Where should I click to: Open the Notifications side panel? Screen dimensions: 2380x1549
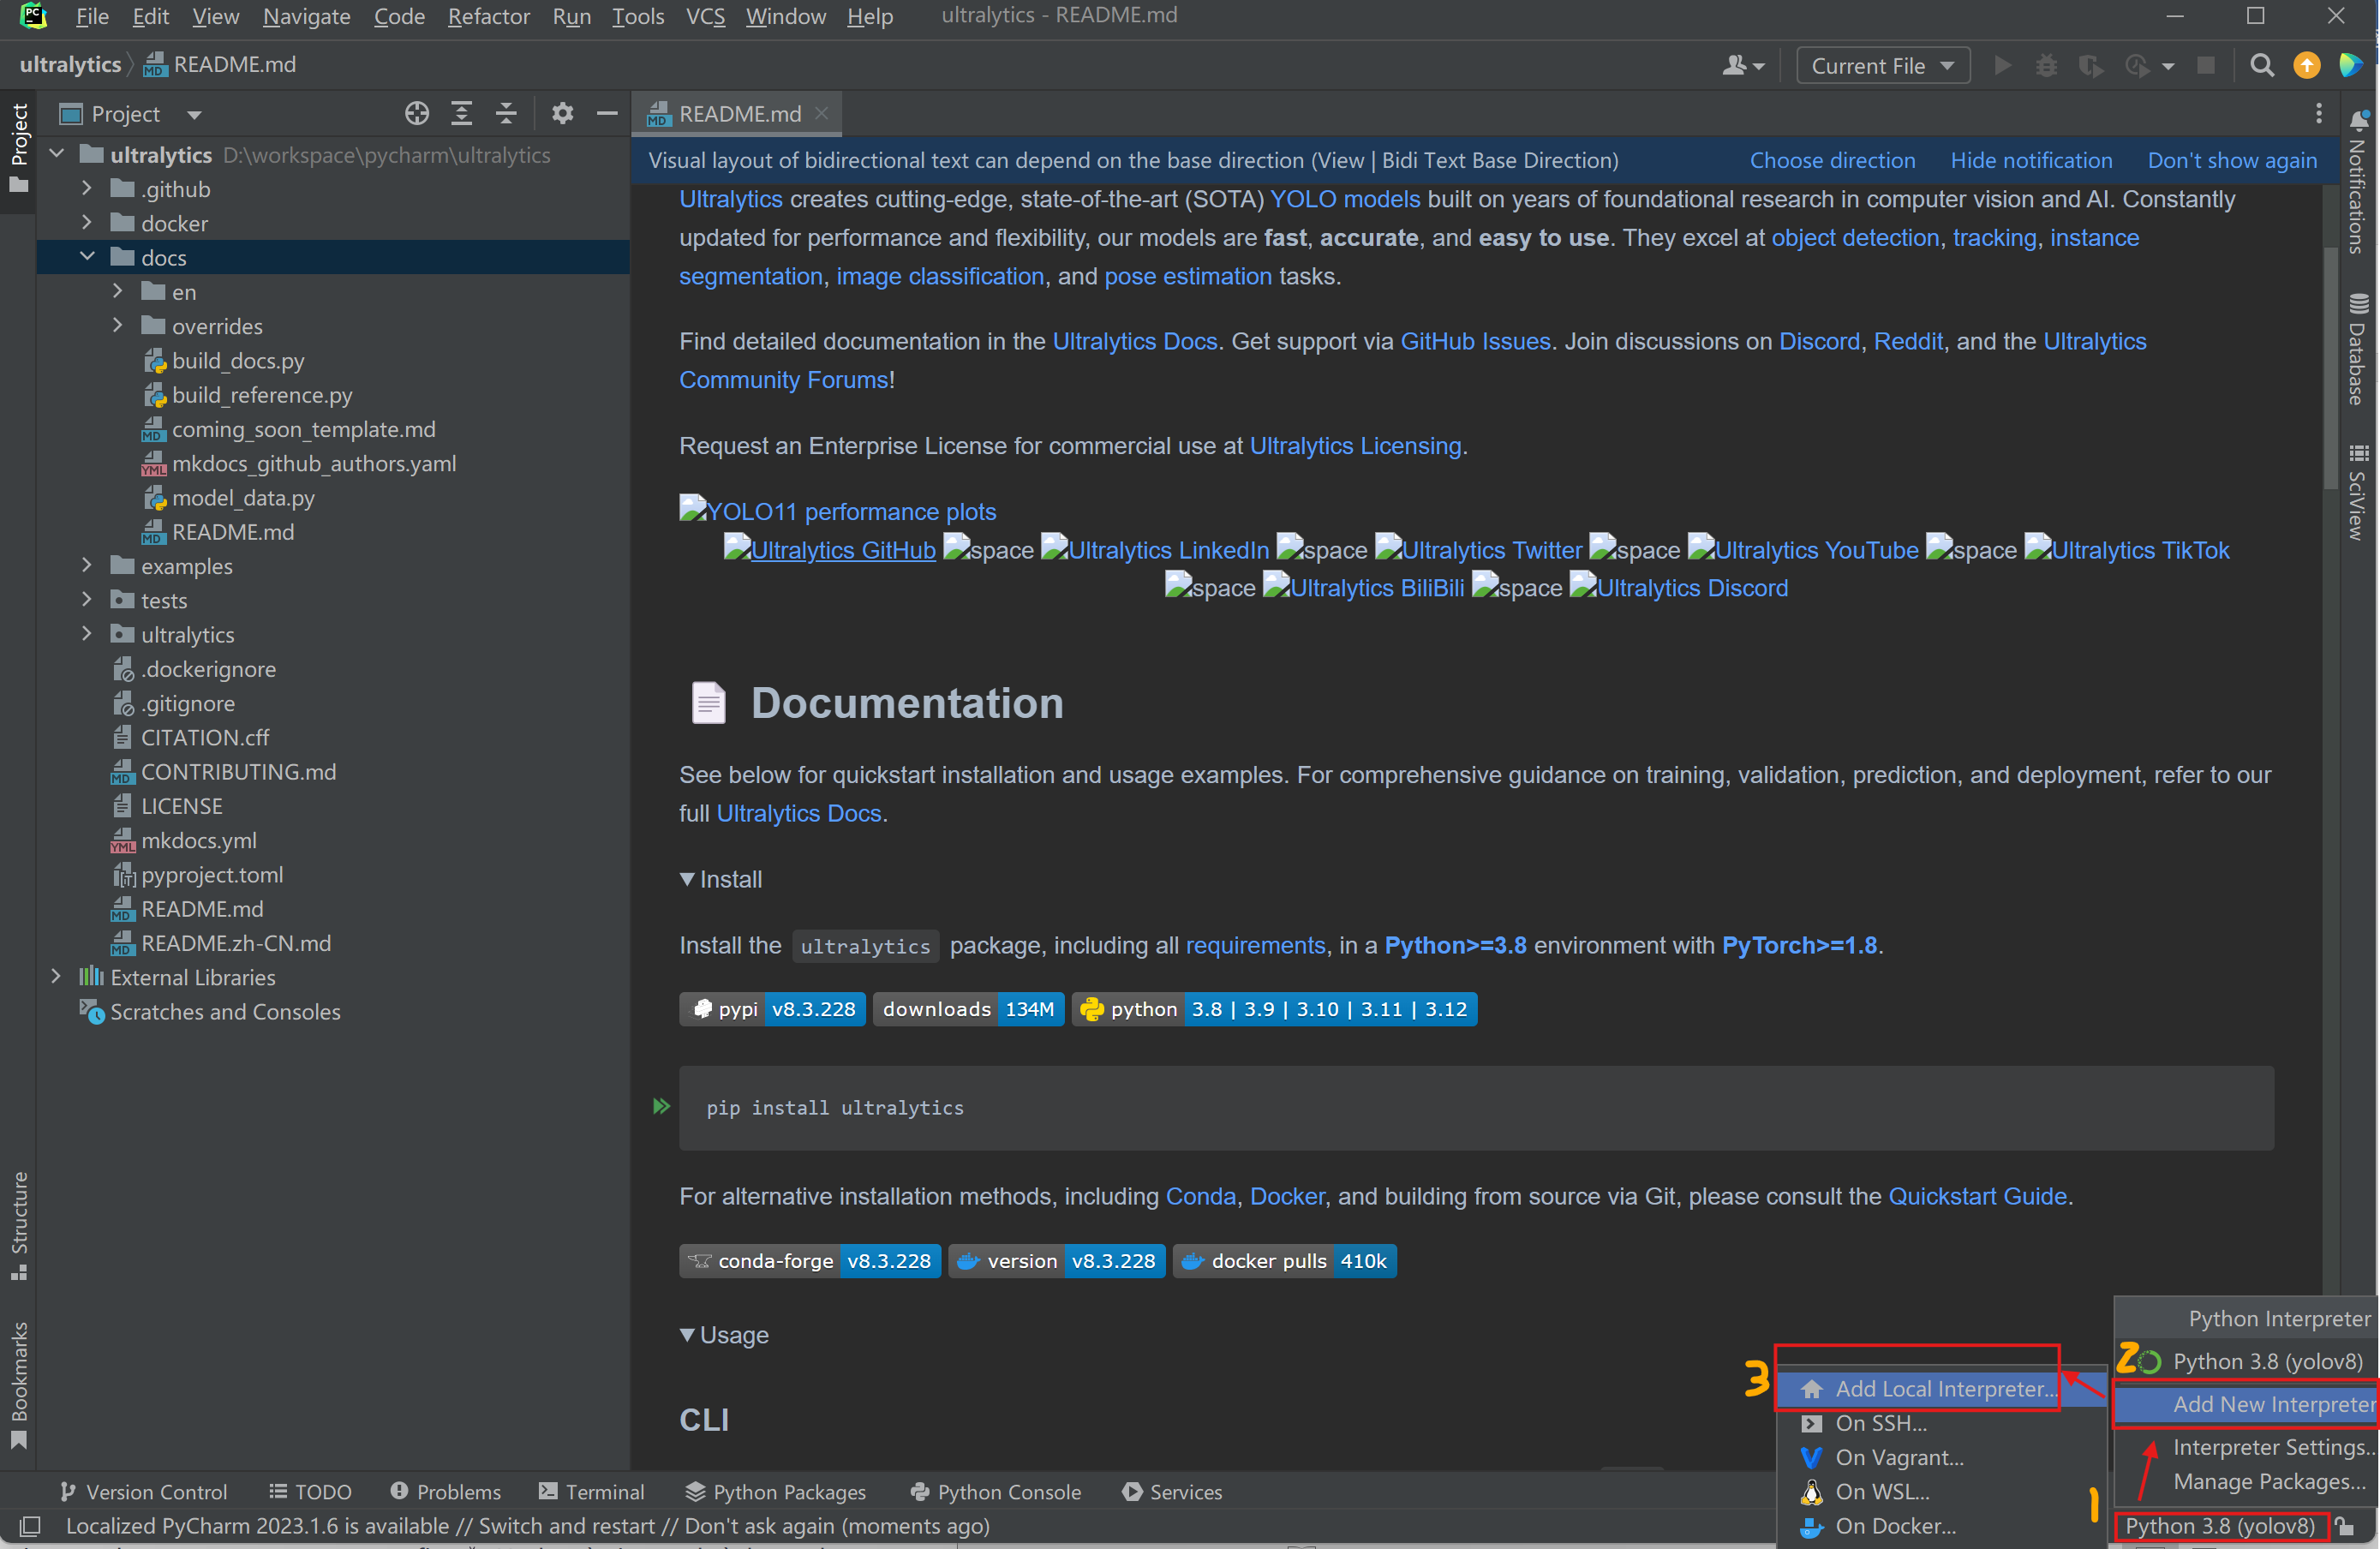pyautogui.click(x=2359, y=180)
